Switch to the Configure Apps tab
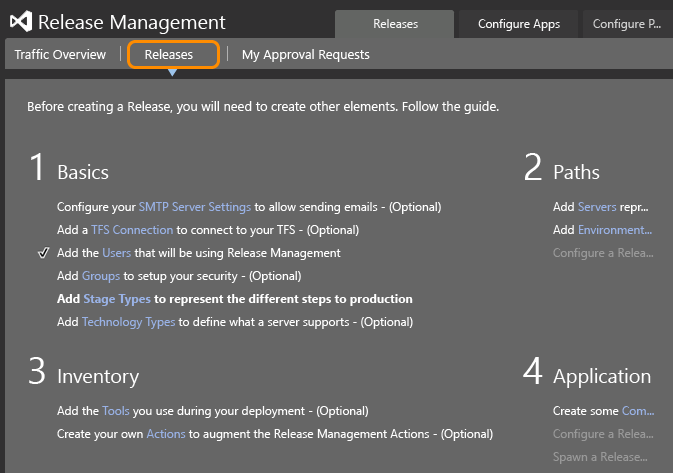This screenshot has height=473, width=673. (x=519, y=24)
